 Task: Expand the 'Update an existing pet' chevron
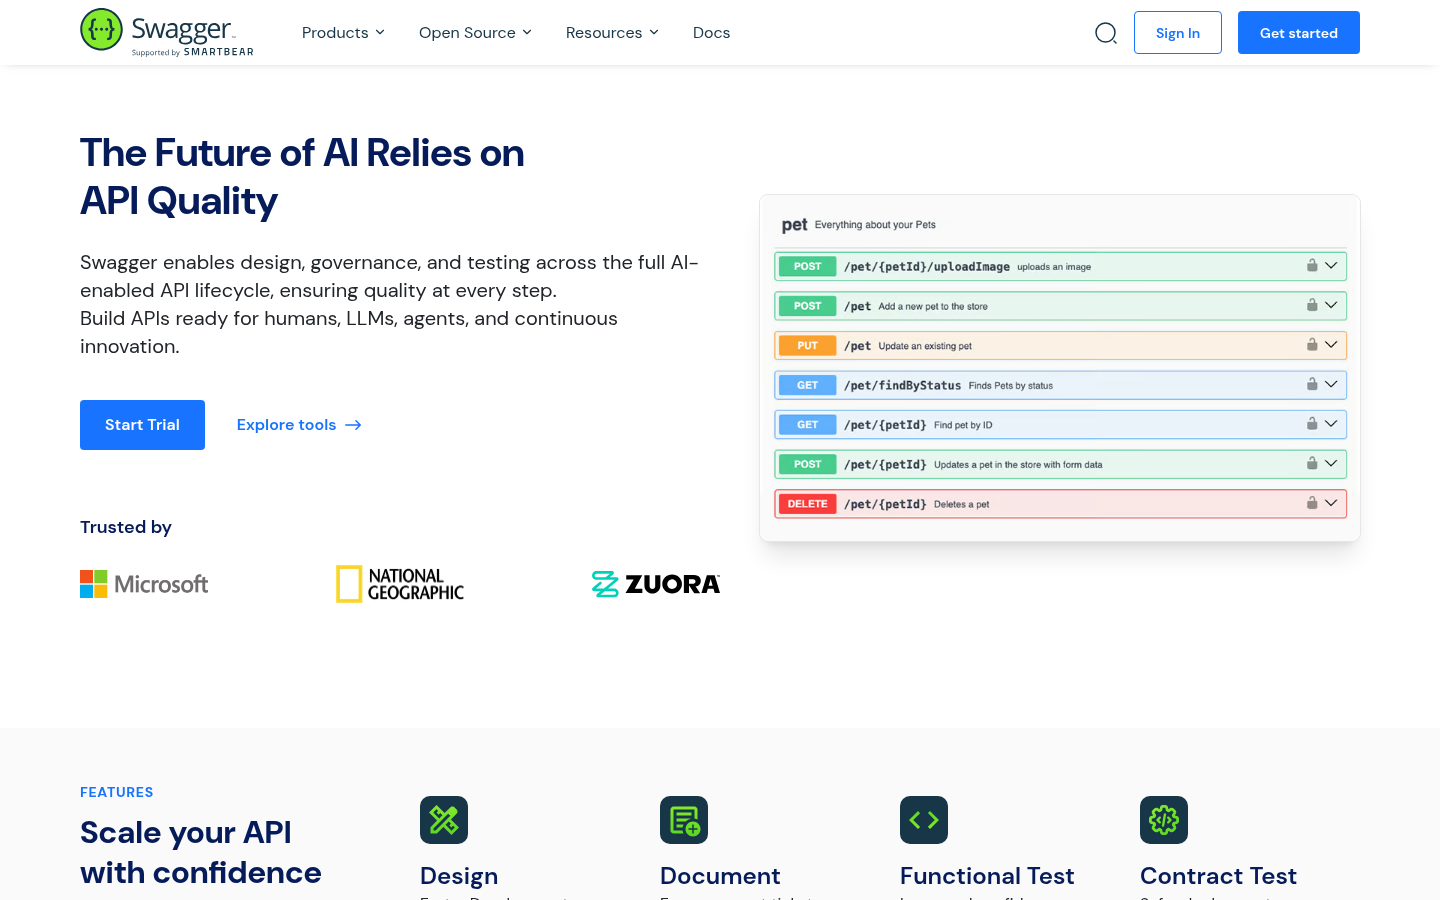(1331, 345)
